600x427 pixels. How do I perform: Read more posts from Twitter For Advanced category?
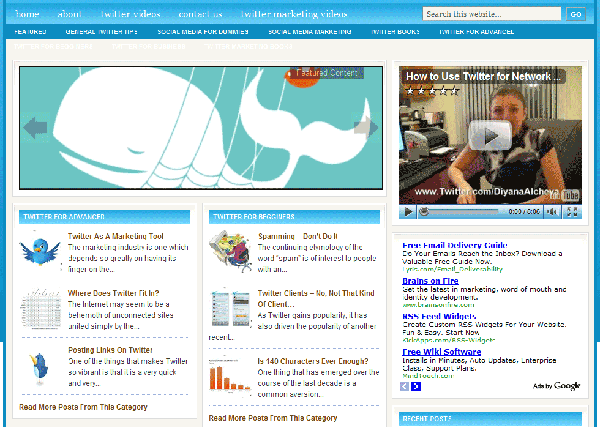tap(83, 407)
